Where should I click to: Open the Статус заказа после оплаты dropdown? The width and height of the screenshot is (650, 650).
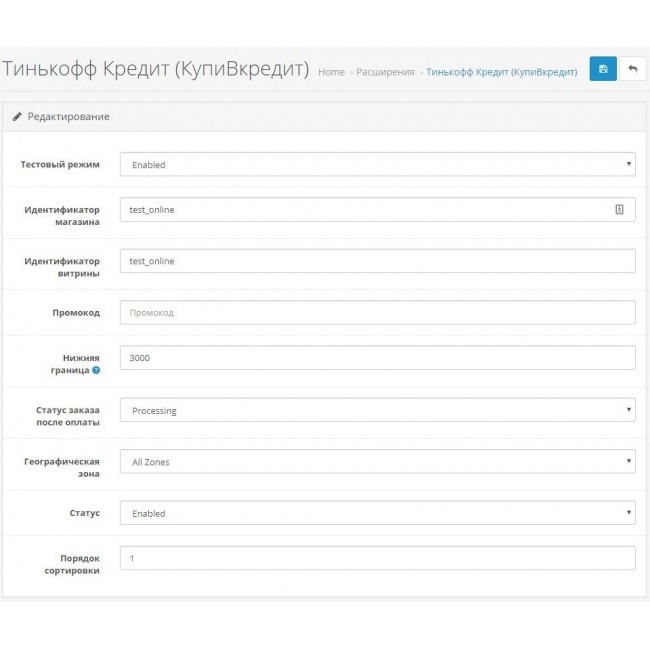coord(377,410)
